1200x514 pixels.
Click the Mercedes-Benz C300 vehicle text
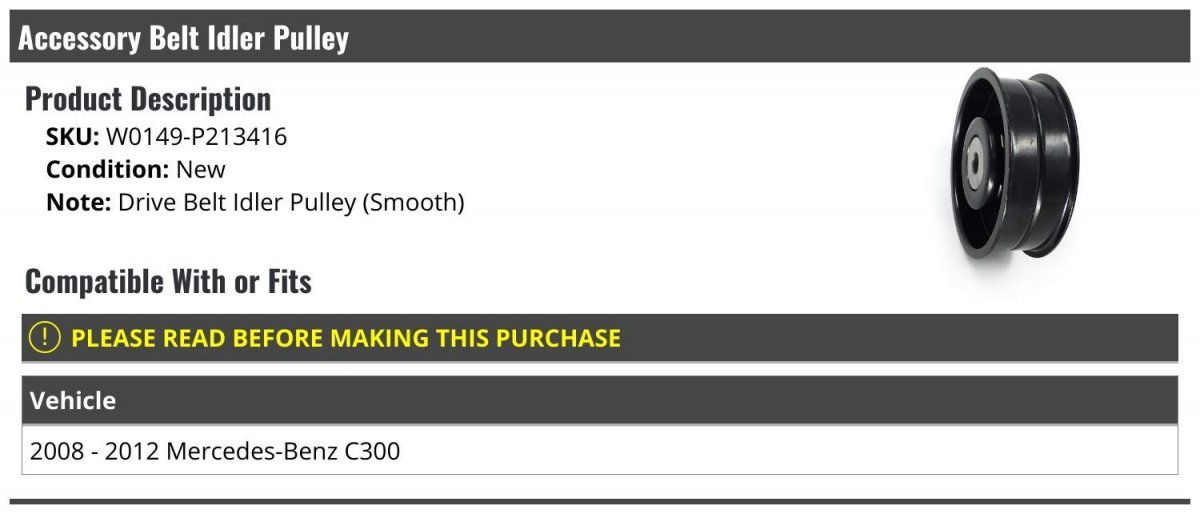pyautogui.click(x=283, y=451)
